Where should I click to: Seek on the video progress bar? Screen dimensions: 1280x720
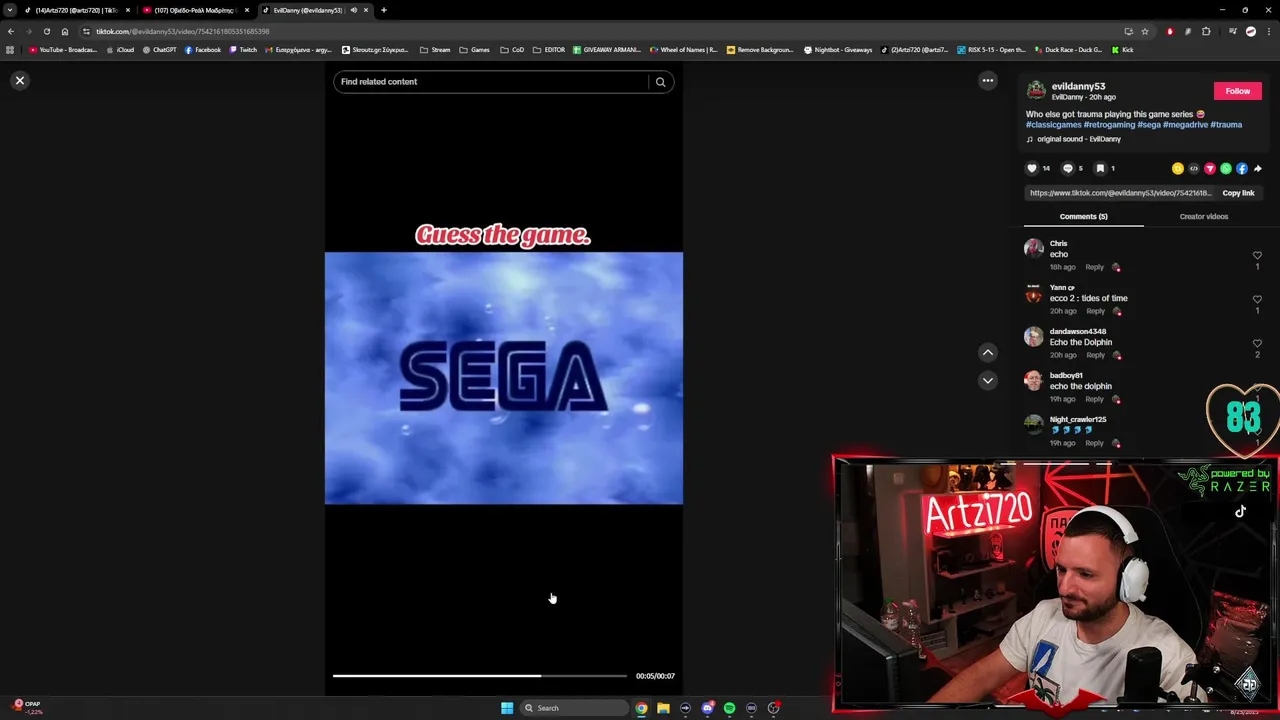(x=480, y=676)
